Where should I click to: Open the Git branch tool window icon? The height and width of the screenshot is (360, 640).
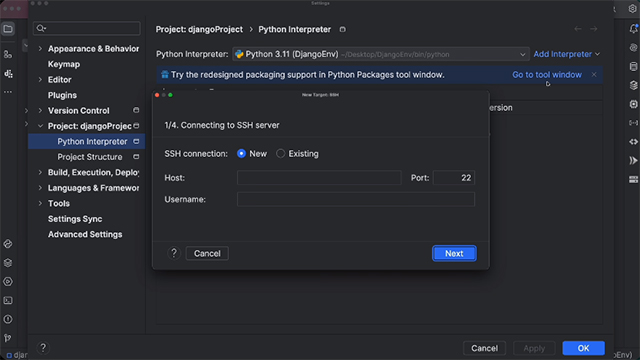click(x=8, y=338)
